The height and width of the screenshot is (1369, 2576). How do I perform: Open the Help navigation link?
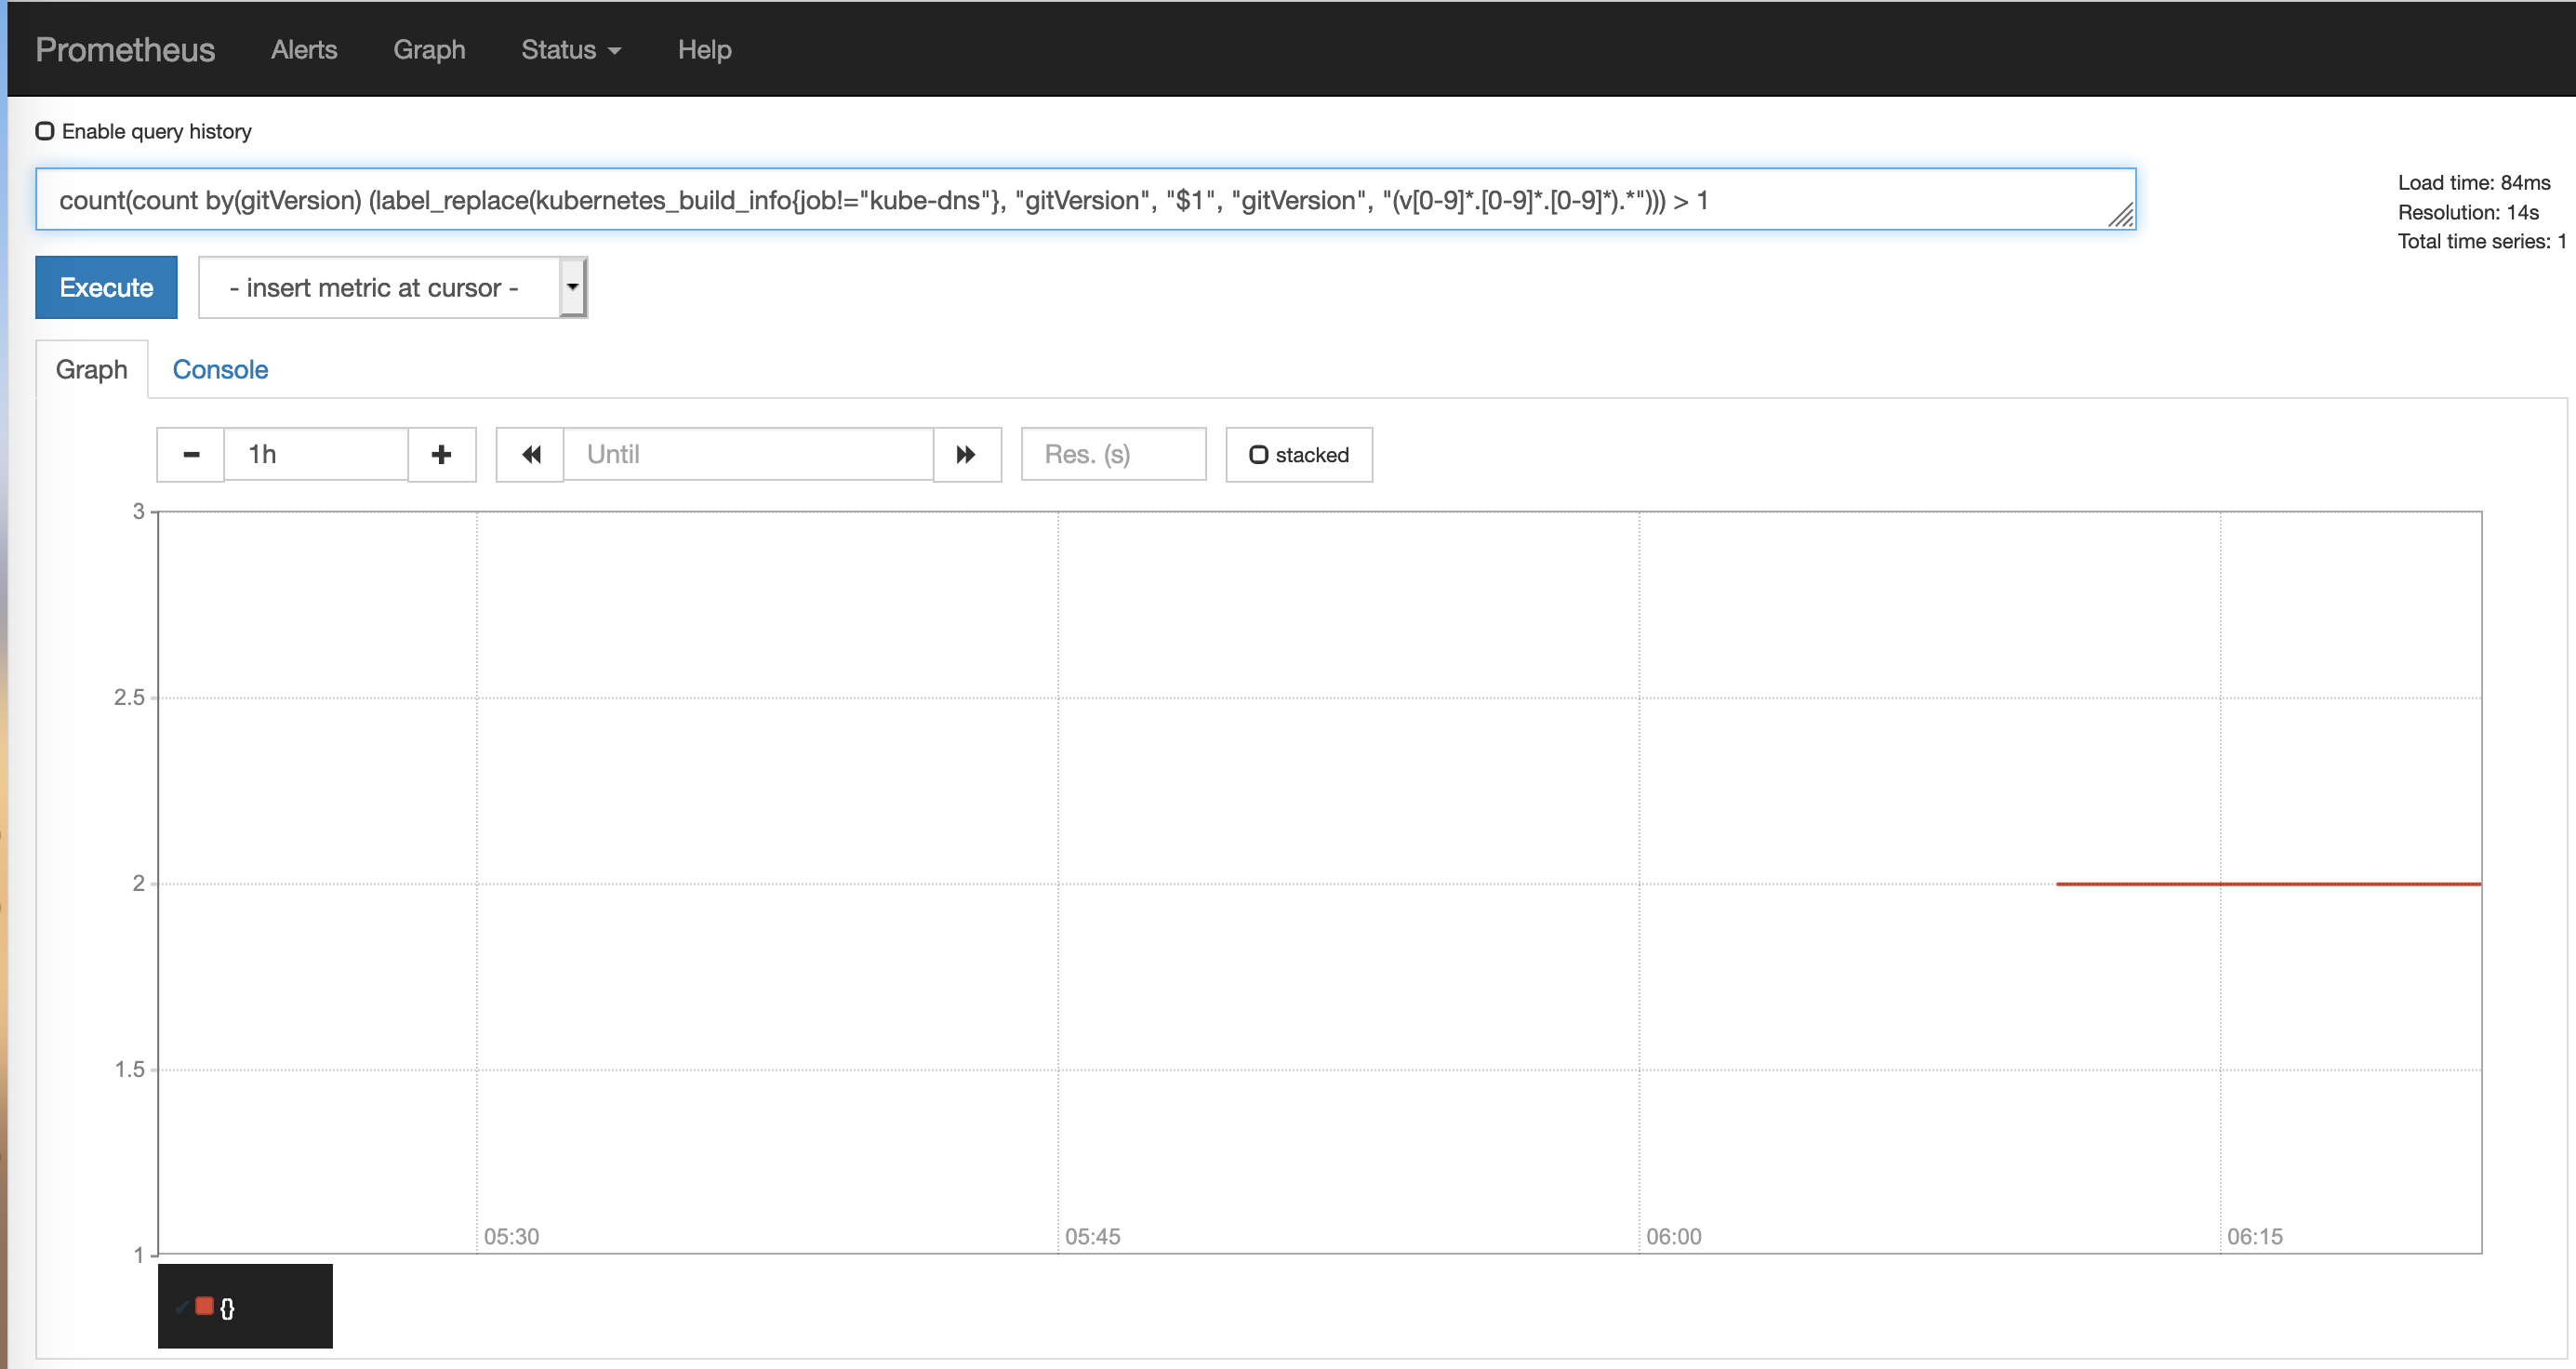point(704,50)
